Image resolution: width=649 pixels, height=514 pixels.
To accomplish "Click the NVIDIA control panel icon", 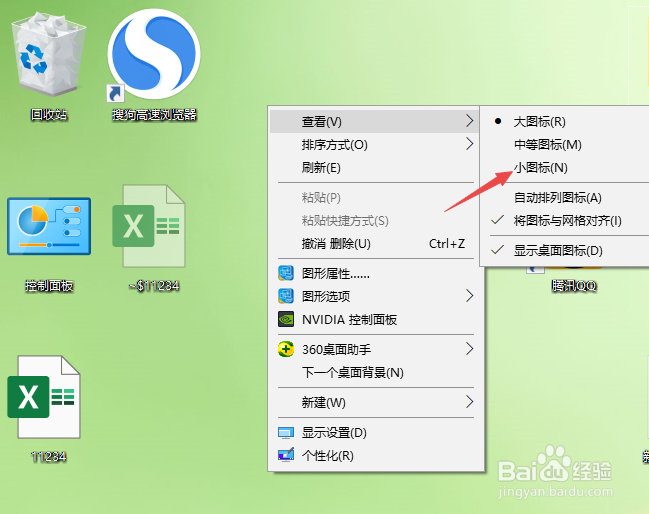I will point(286,319).
